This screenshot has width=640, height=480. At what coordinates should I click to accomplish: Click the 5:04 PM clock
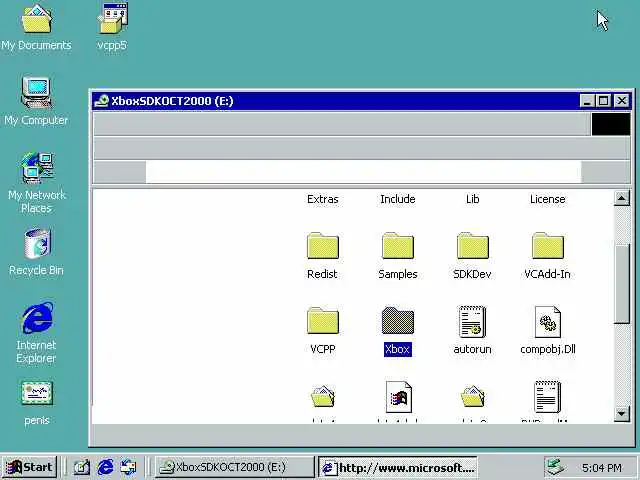point(602,467)
